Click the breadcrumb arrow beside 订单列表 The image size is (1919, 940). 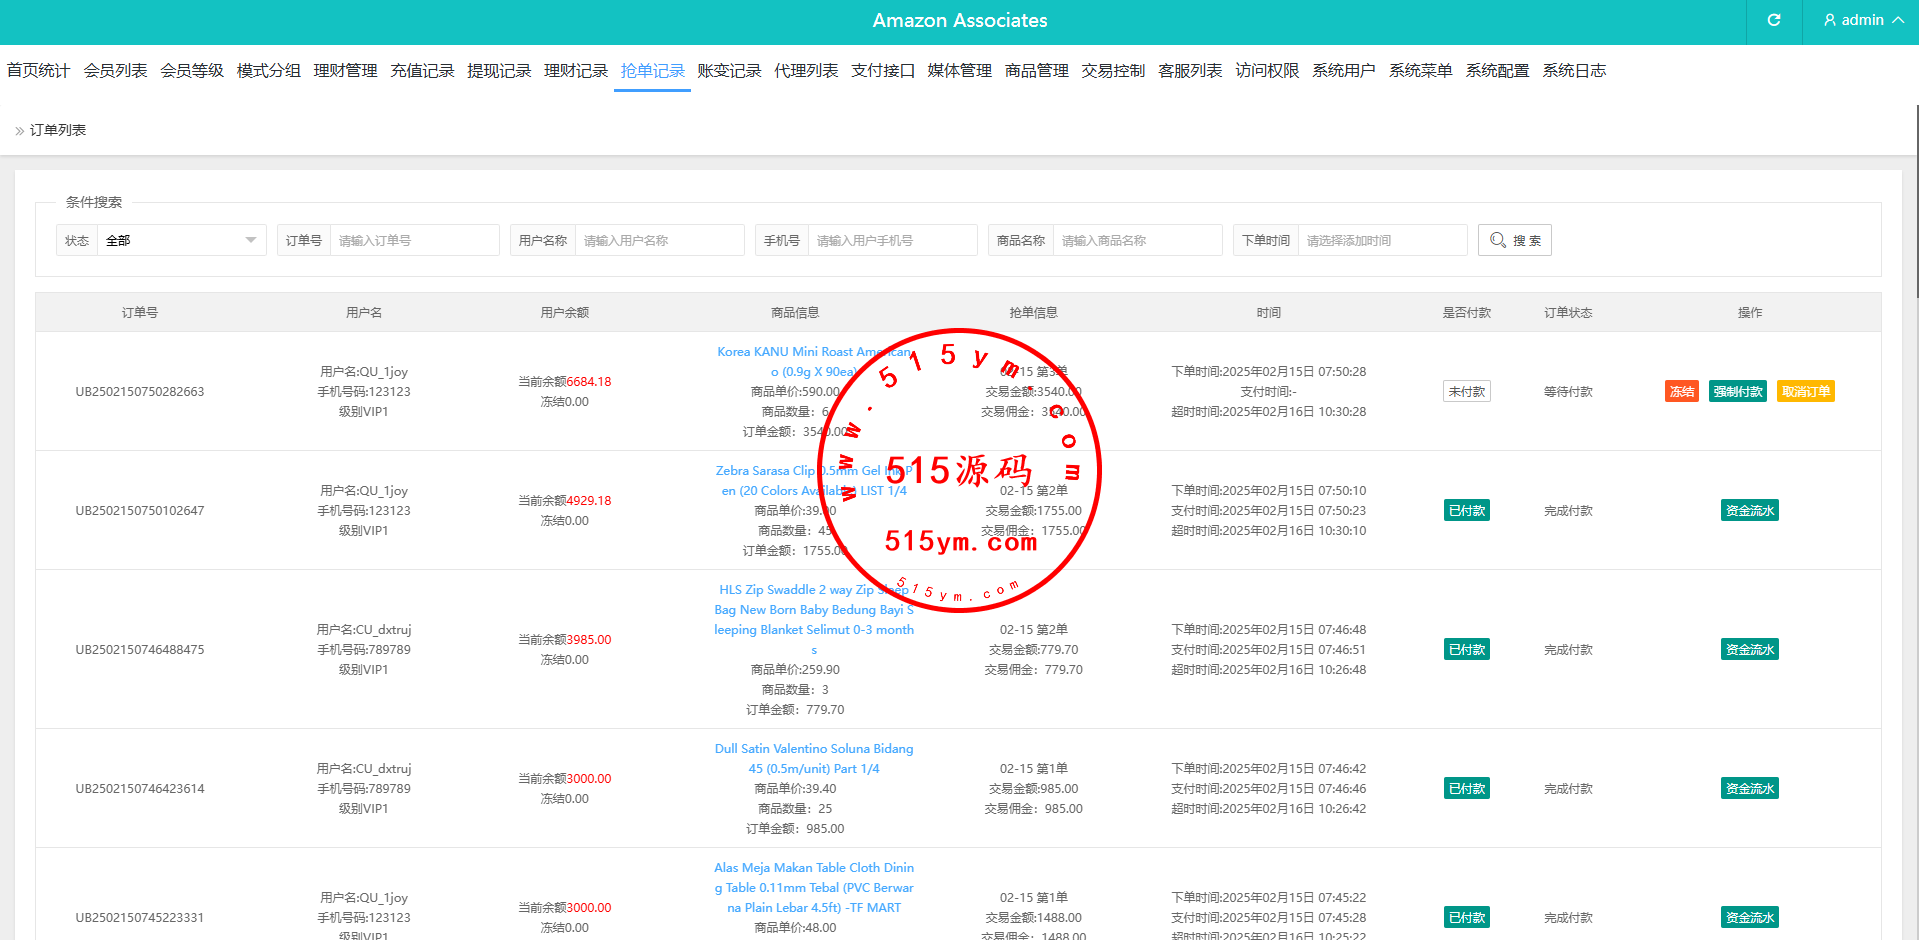click(x=19, y=131)
